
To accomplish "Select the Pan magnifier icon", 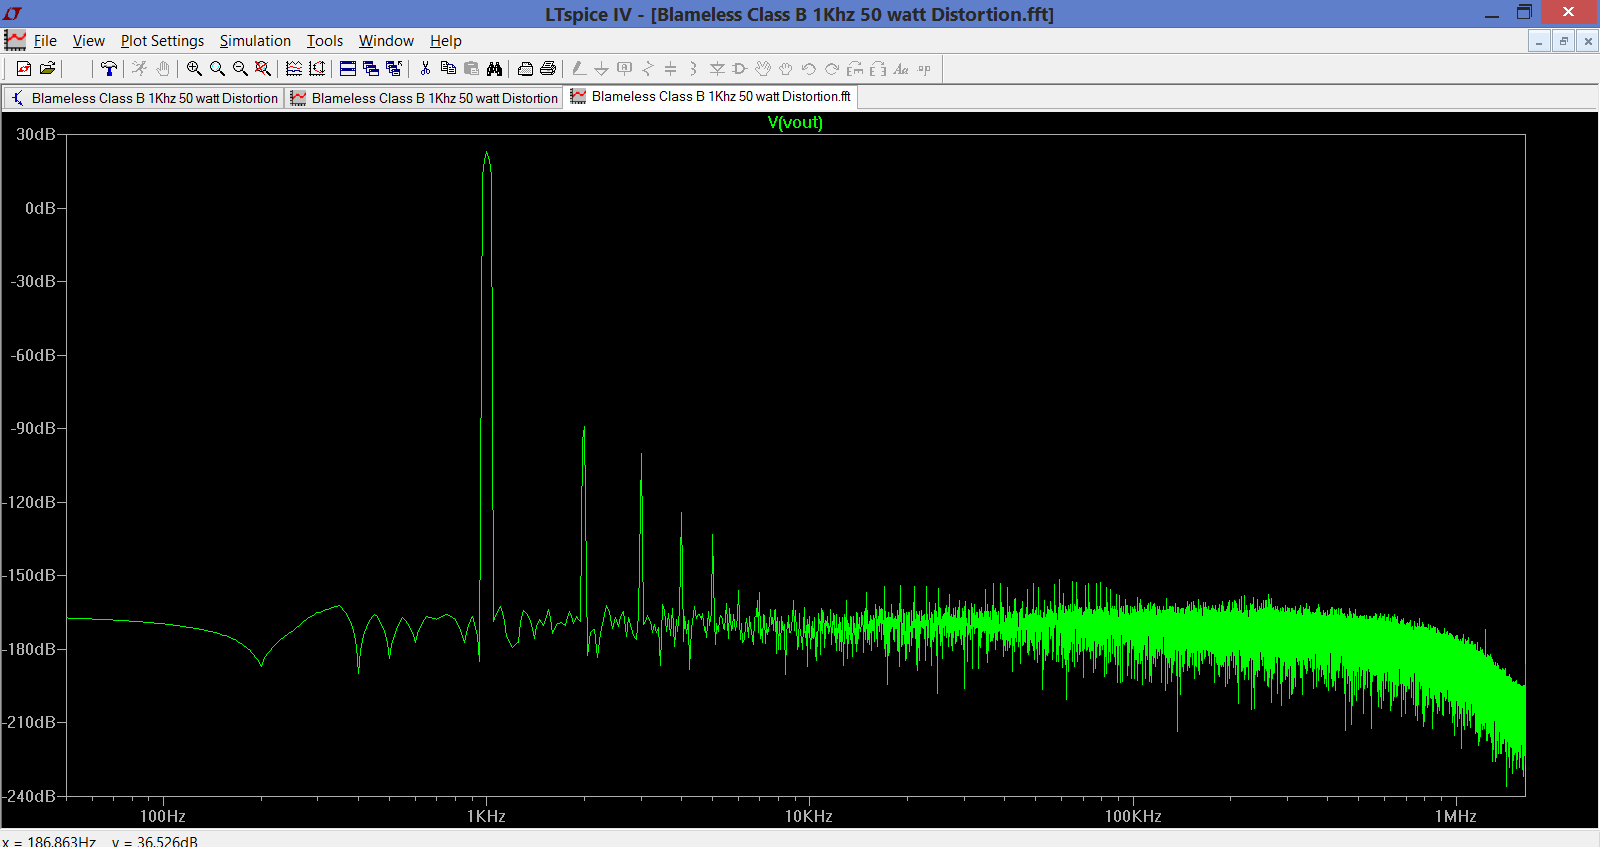I will (x=217, y=69).
